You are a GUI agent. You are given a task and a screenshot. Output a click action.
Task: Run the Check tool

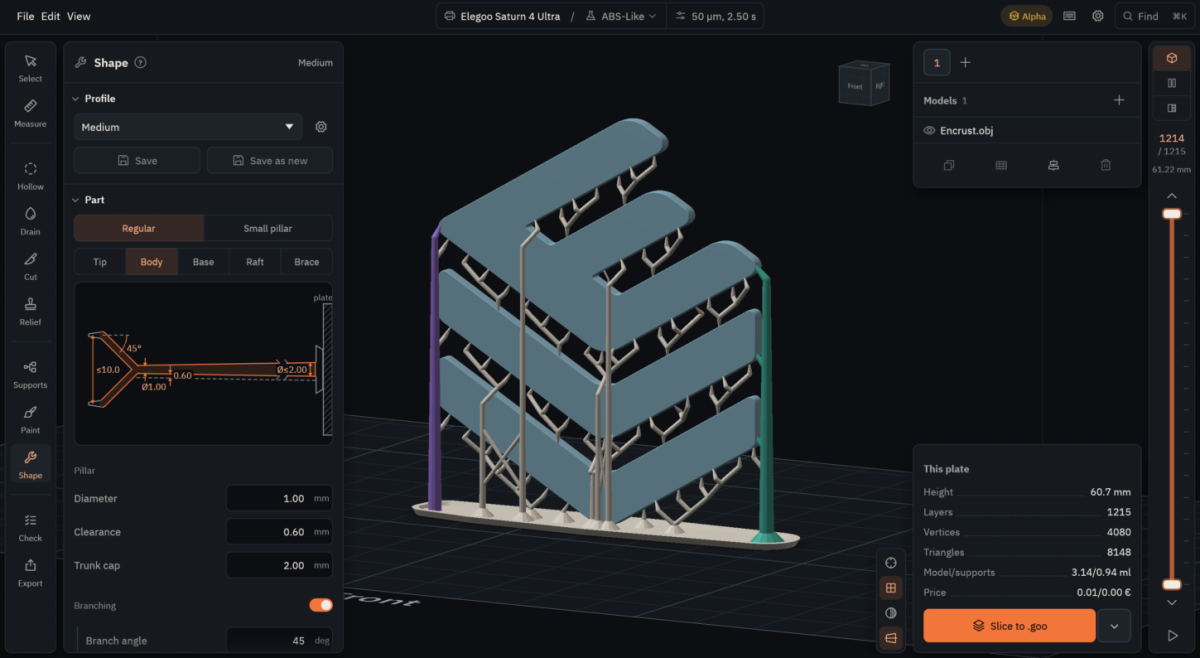point(30,527)
